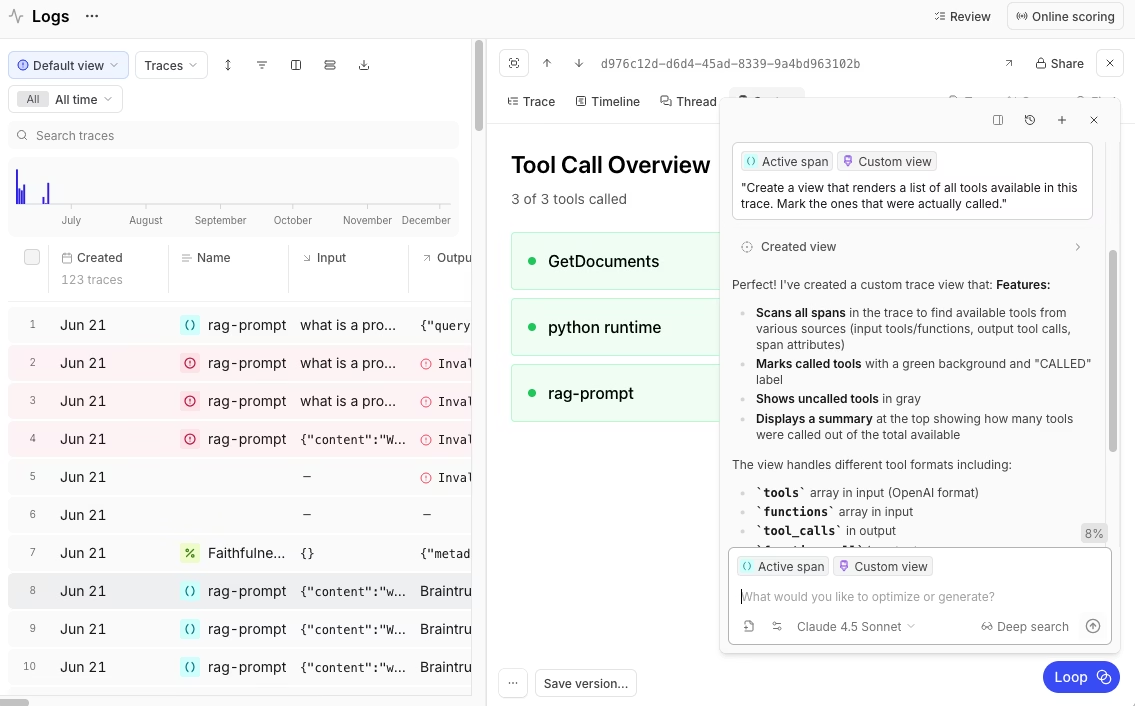Open the trace in a new window
Screen dimensions: 1135x706
pos(1009,62)
